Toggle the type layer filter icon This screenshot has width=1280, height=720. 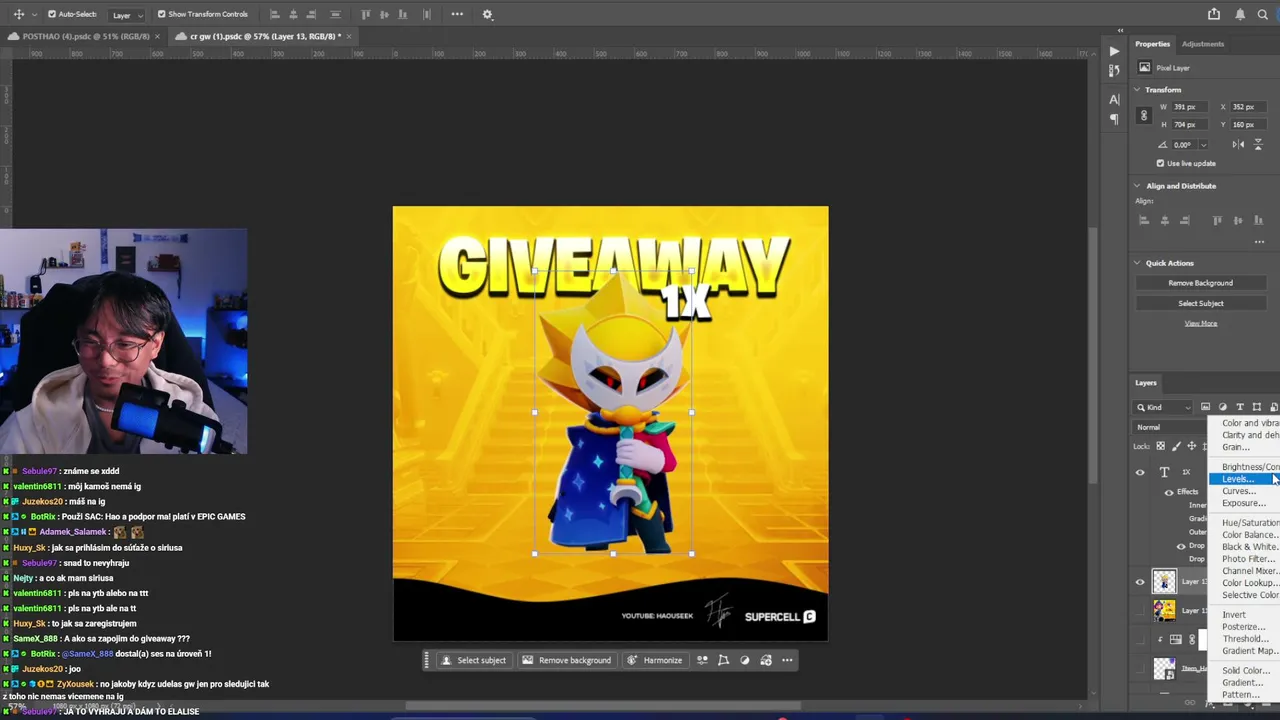[x=1239, y=407]
